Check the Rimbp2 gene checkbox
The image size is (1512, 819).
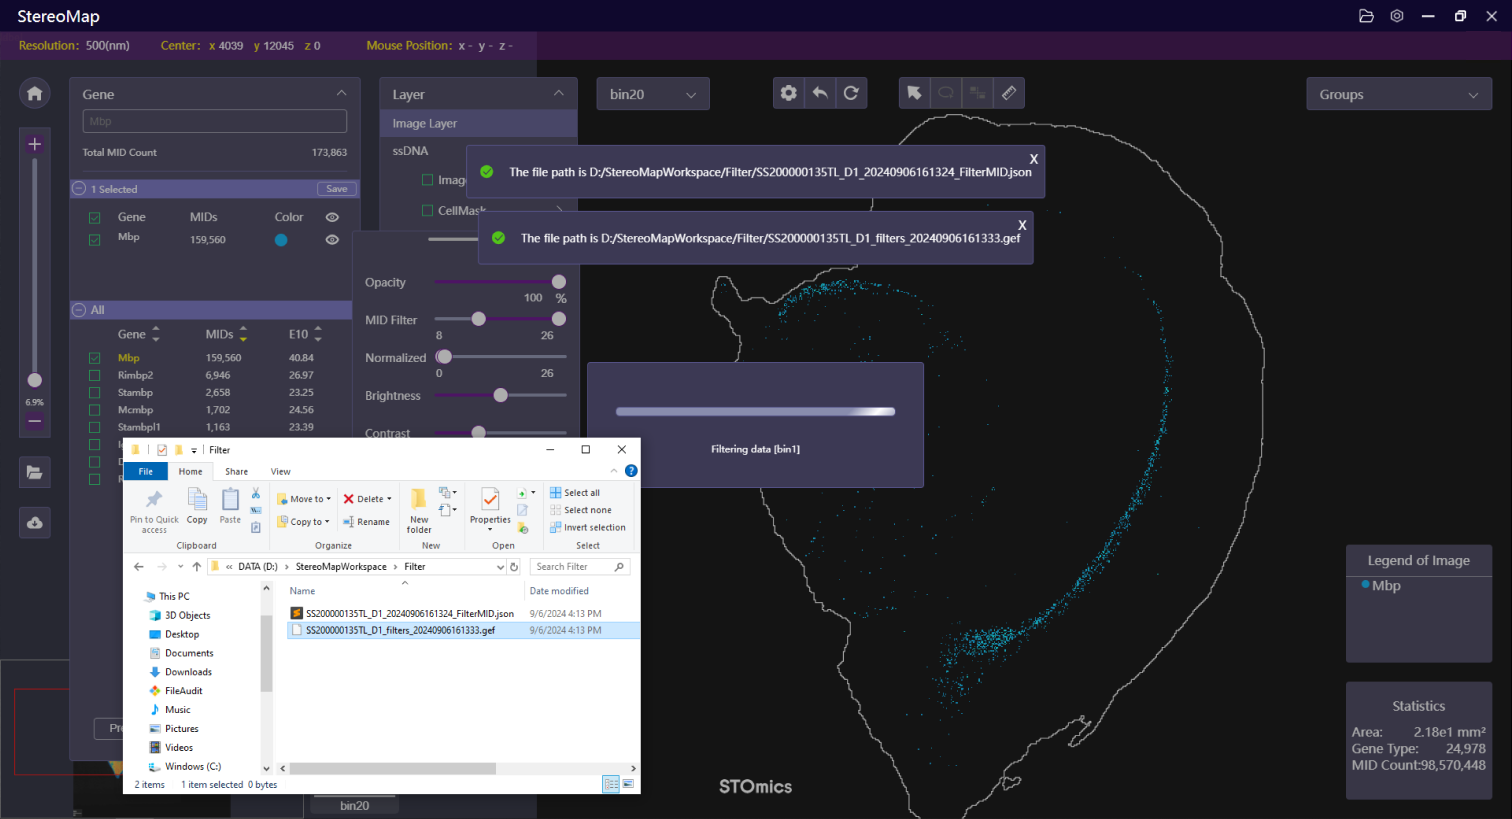pos(95,376)
